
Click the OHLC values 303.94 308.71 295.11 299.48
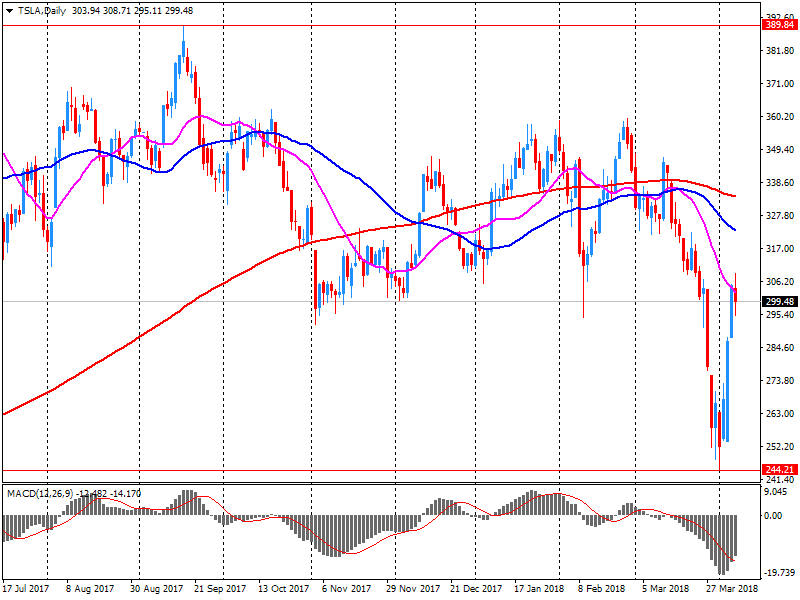[x=133, y=11]
